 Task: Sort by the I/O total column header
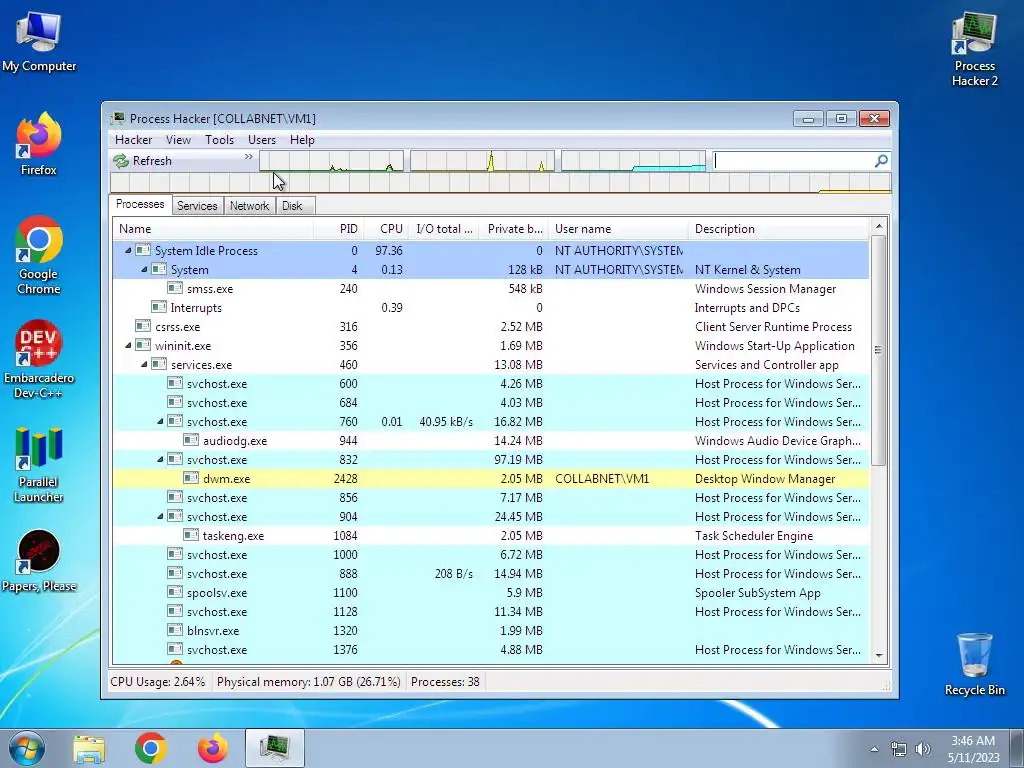[x=443, y=229]
